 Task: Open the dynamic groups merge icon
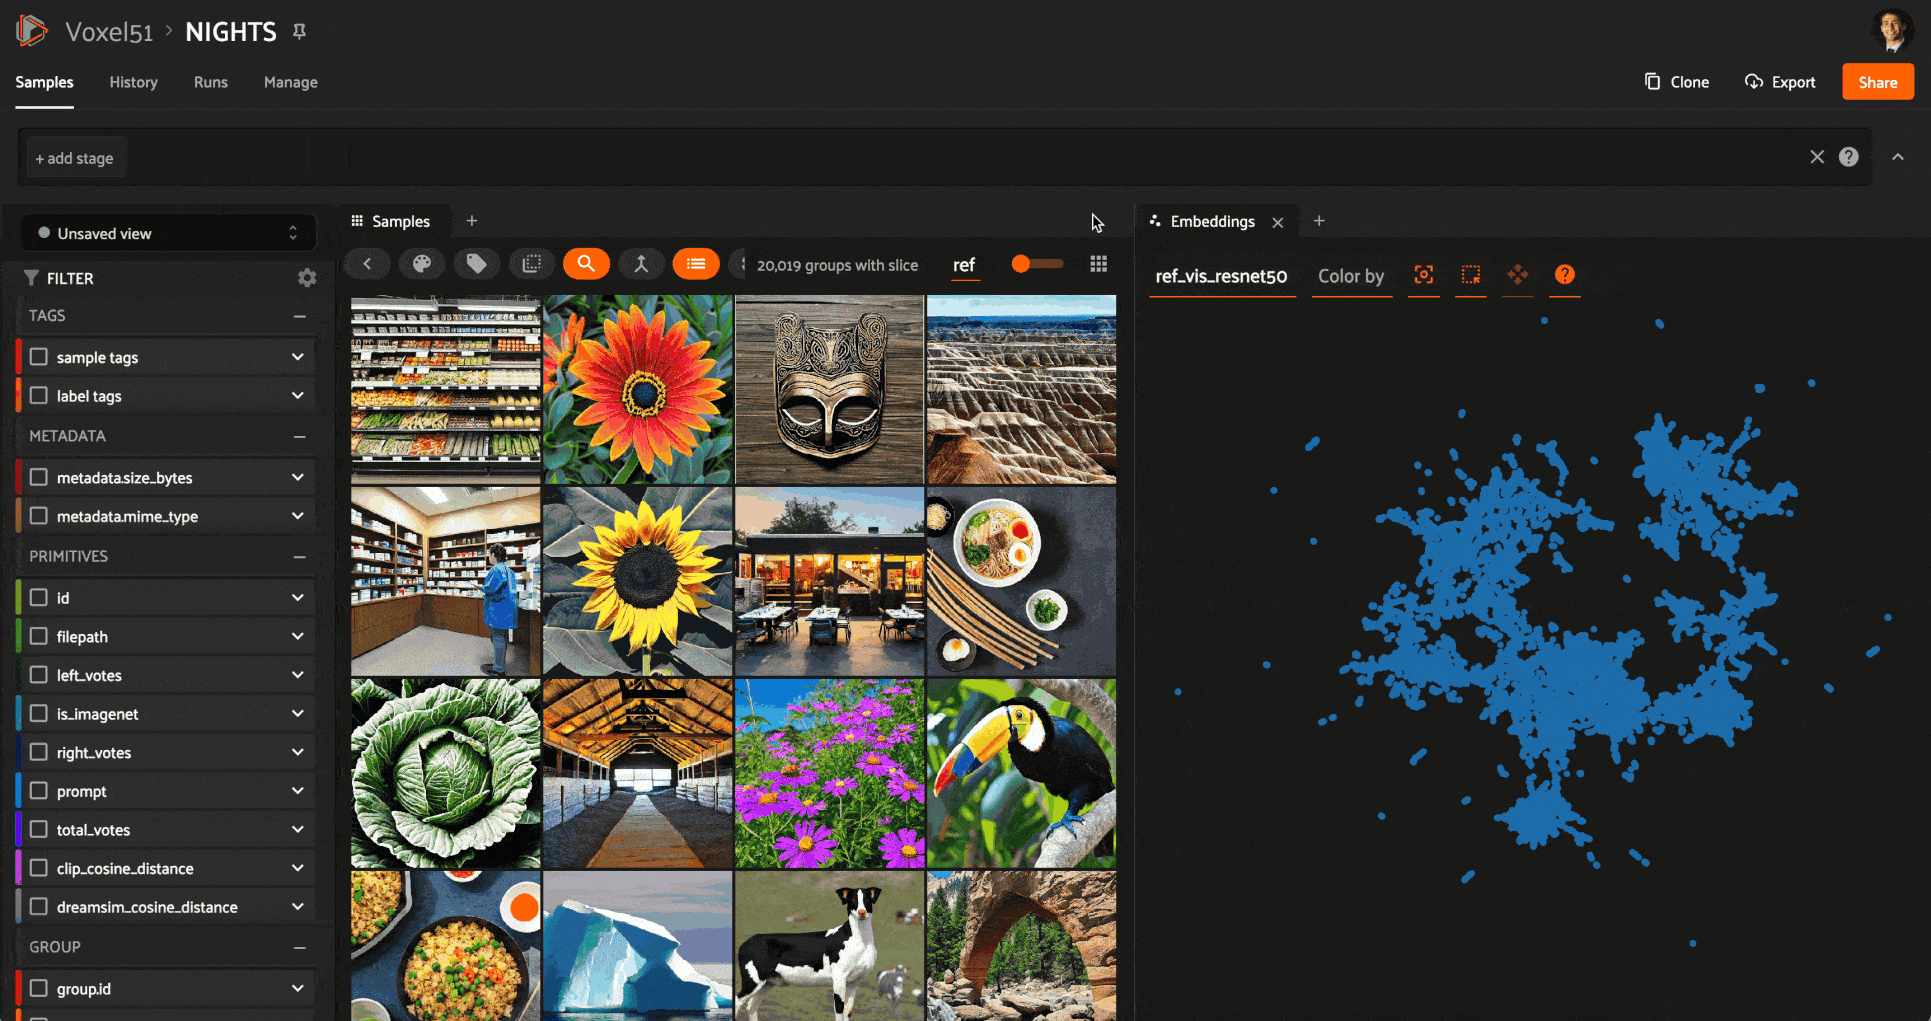tap(641, 264)
